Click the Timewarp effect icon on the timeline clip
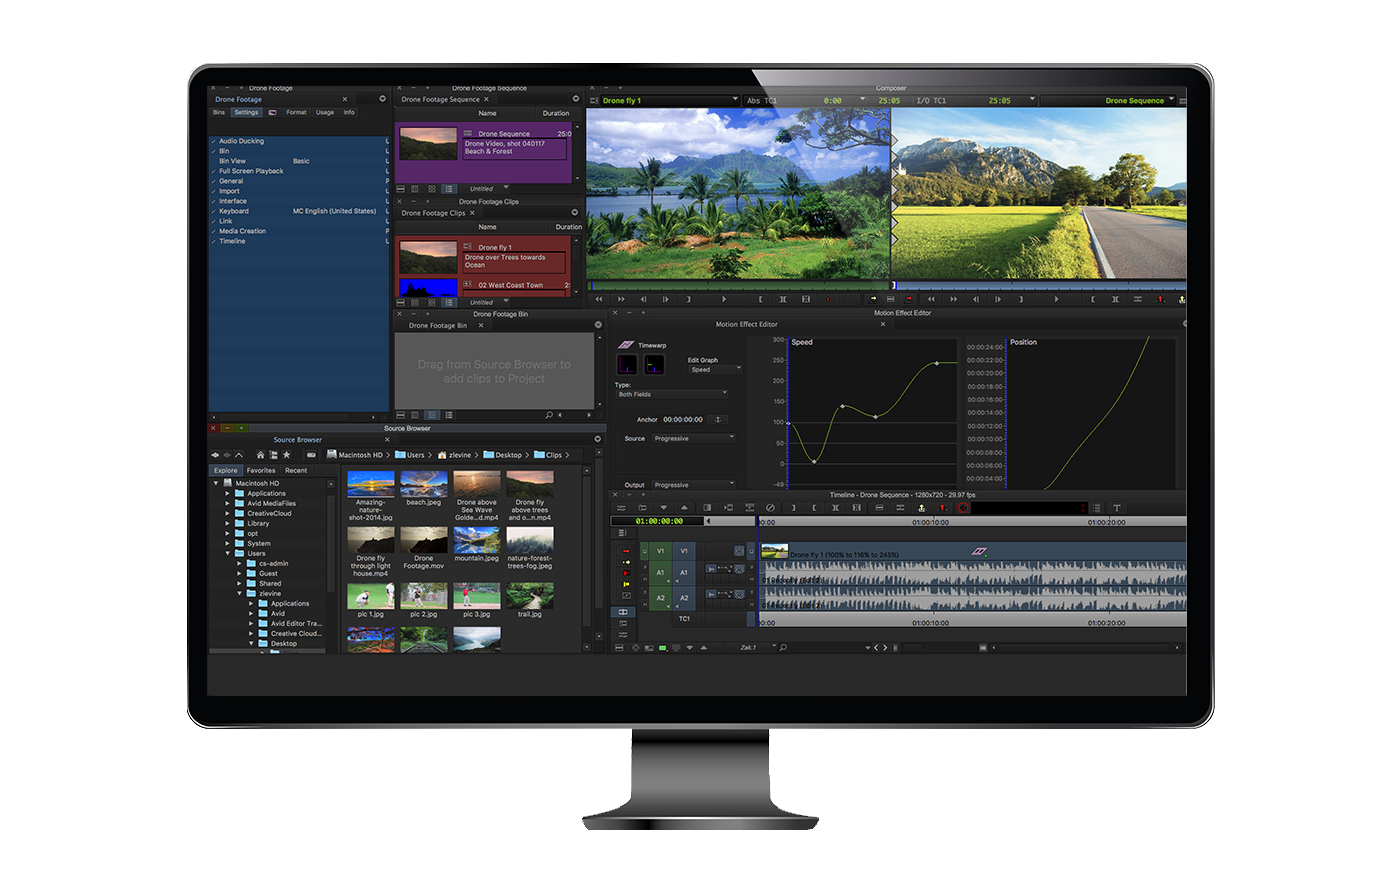Viewport: 1390px width, 882px height. [979, 552]
